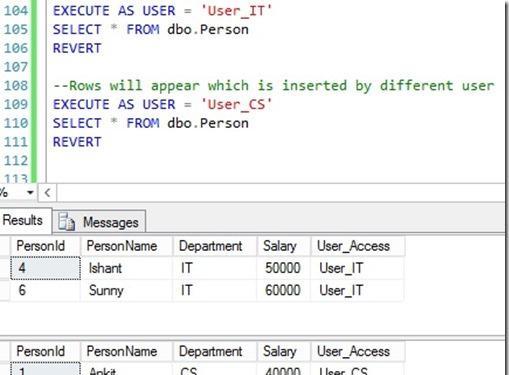509x375 pixels.
Task: Click line number 112 in the gutter
Action: click(x=16, y=161)
